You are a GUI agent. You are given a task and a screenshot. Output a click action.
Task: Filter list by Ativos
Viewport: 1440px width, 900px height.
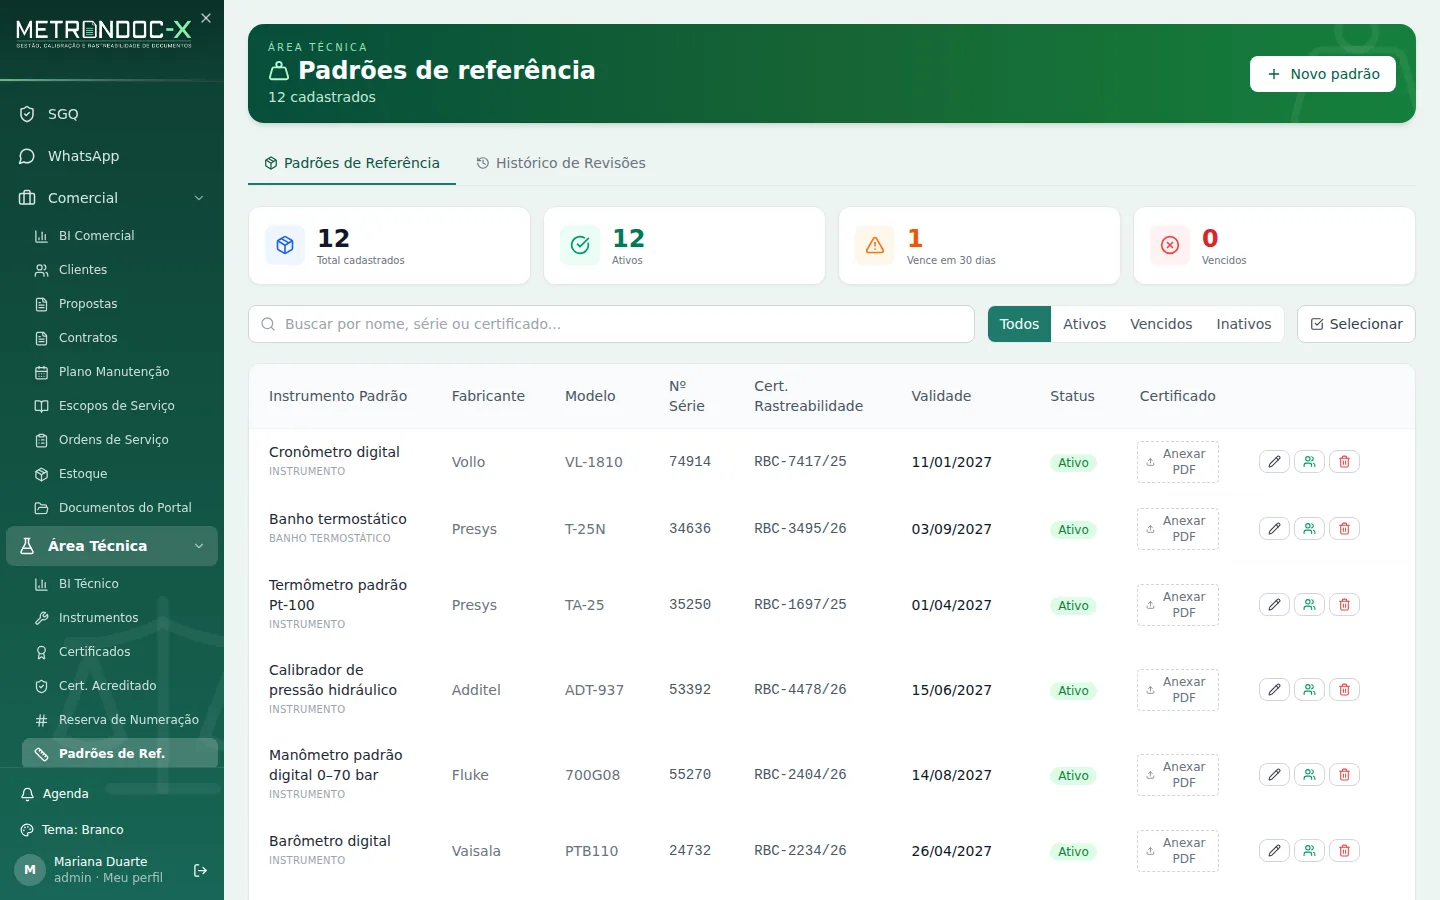click(1084, 324)
